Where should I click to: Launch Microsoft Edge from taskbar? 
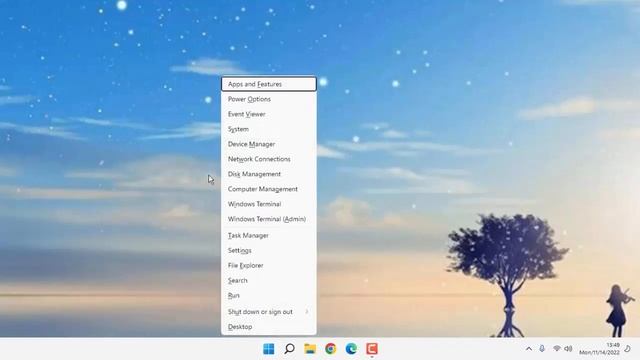(x=351, y=349)
